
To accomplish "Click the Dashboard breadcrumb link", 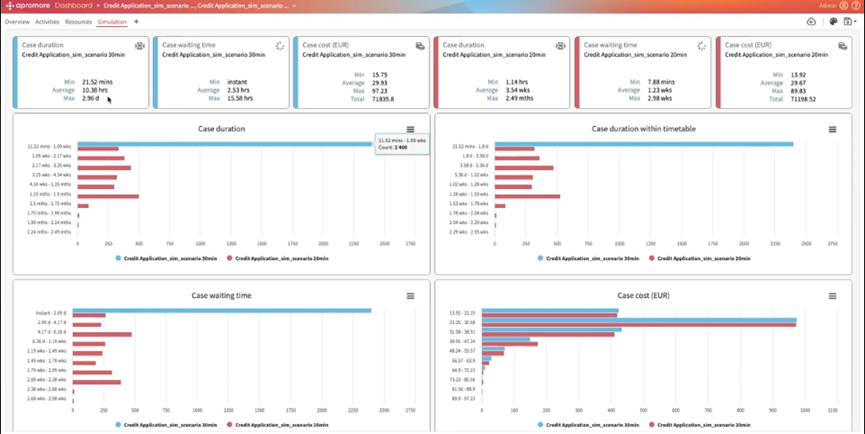I will point(73,6).
